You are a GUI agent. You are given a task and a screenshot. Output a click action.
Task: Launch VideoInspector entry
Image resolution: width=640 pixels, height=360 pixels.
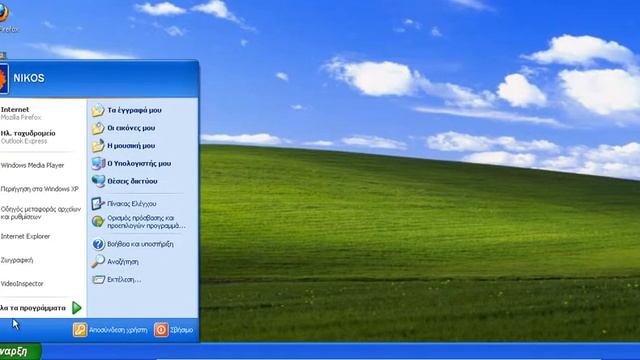[x=22, y=284]
